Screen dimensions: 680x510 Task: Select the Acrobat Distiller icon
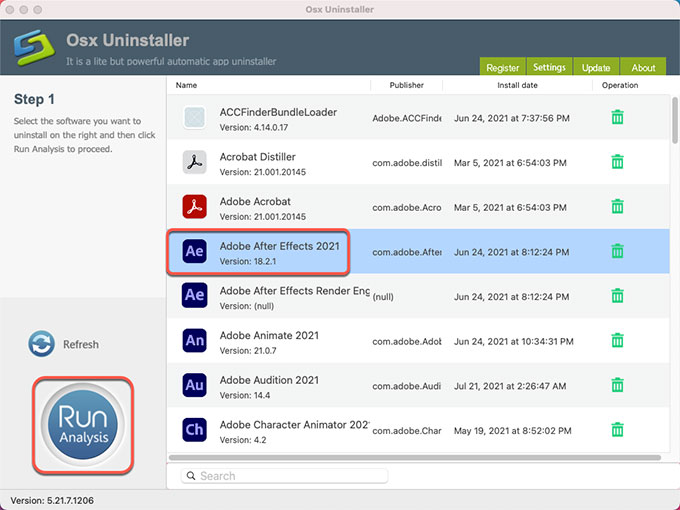point(195,162)
